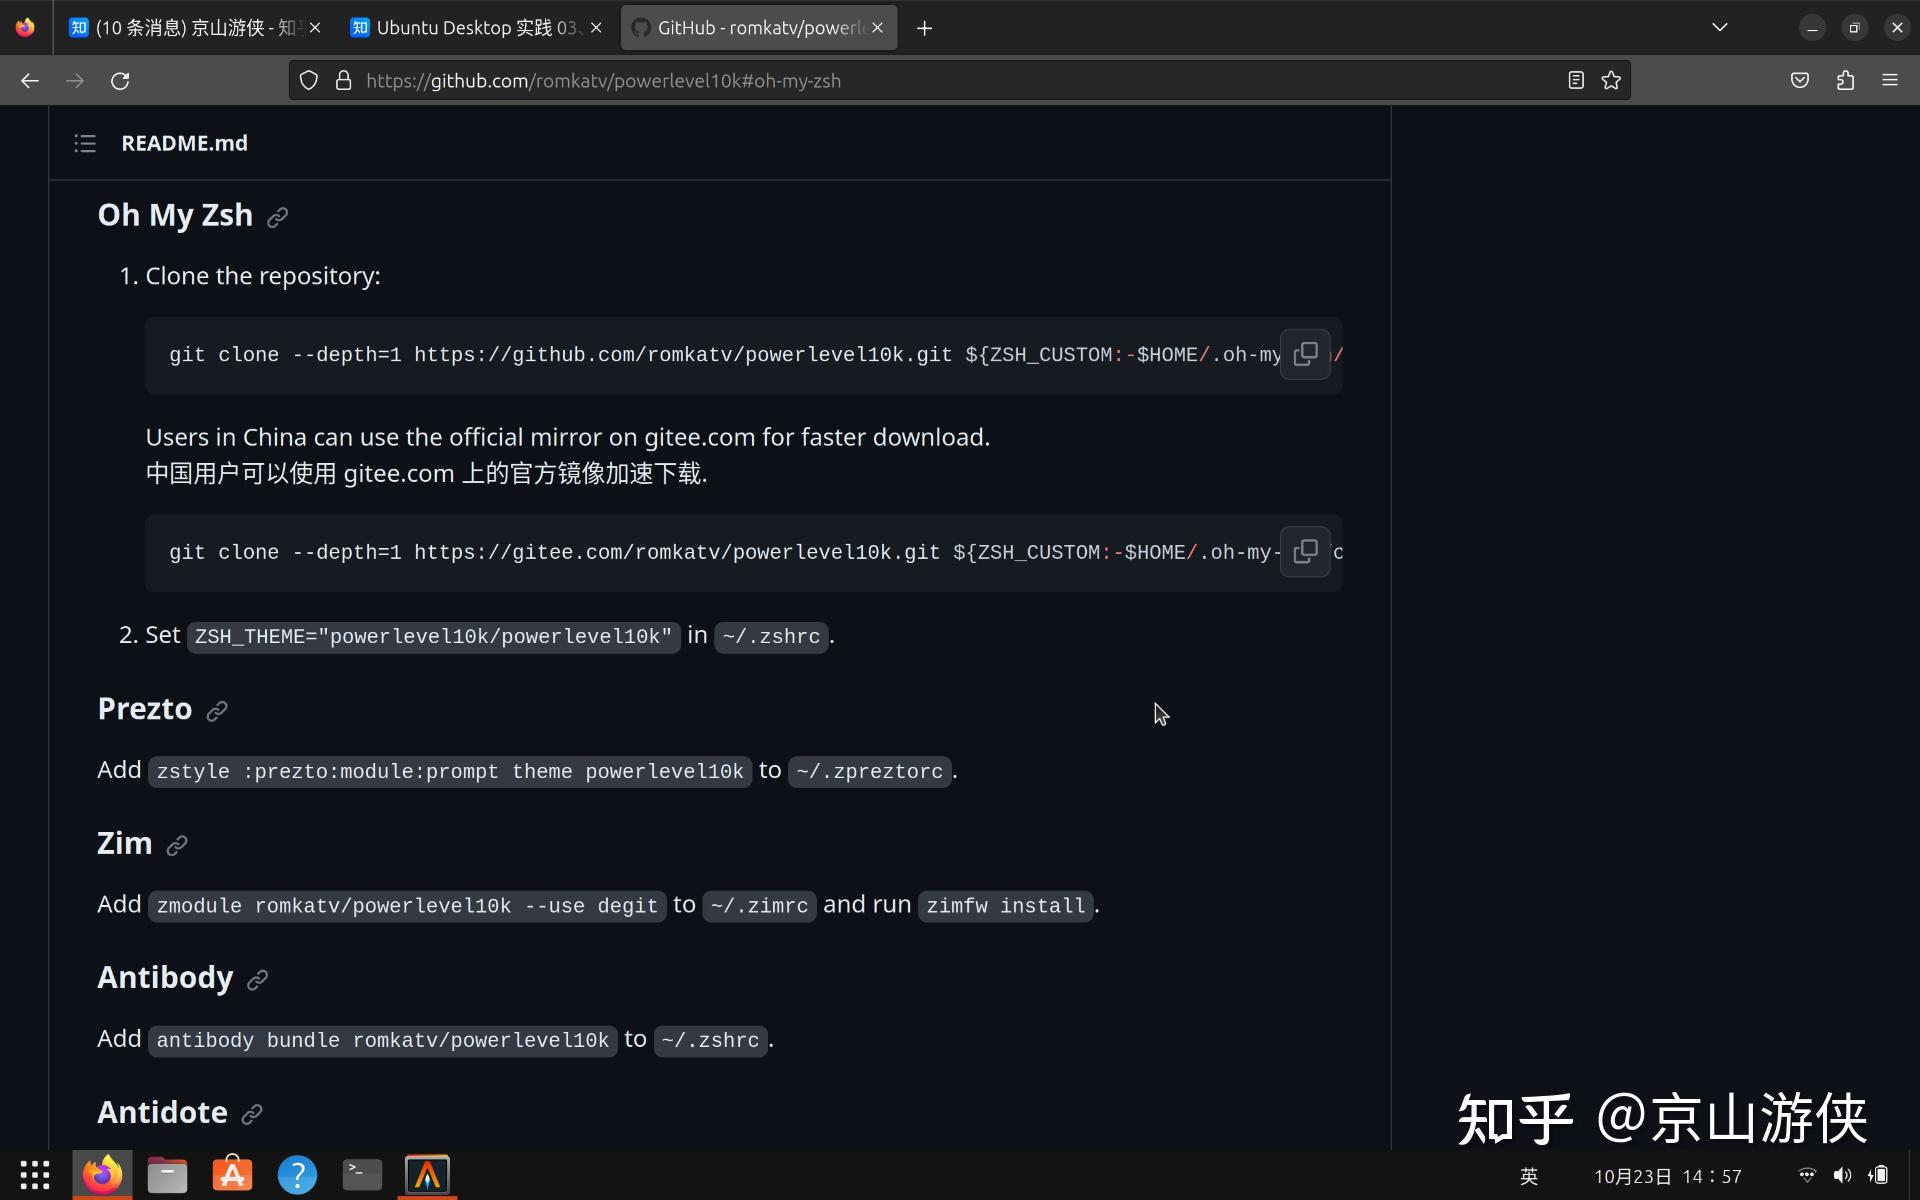Open a new tab with the plus button
1920x1200 pixels.
(x=924, y=28)
